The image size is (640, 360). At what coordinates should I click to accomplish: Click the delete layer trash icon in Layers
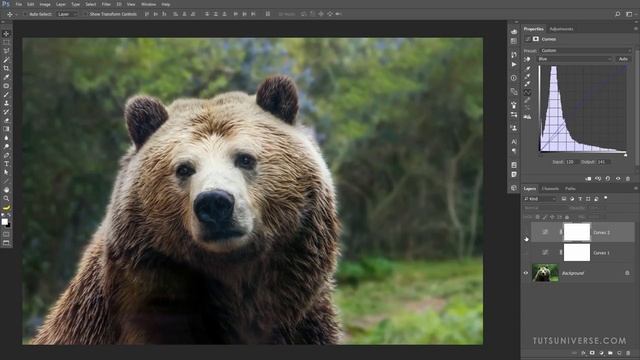pyautogui.click(x=628, y=353)
